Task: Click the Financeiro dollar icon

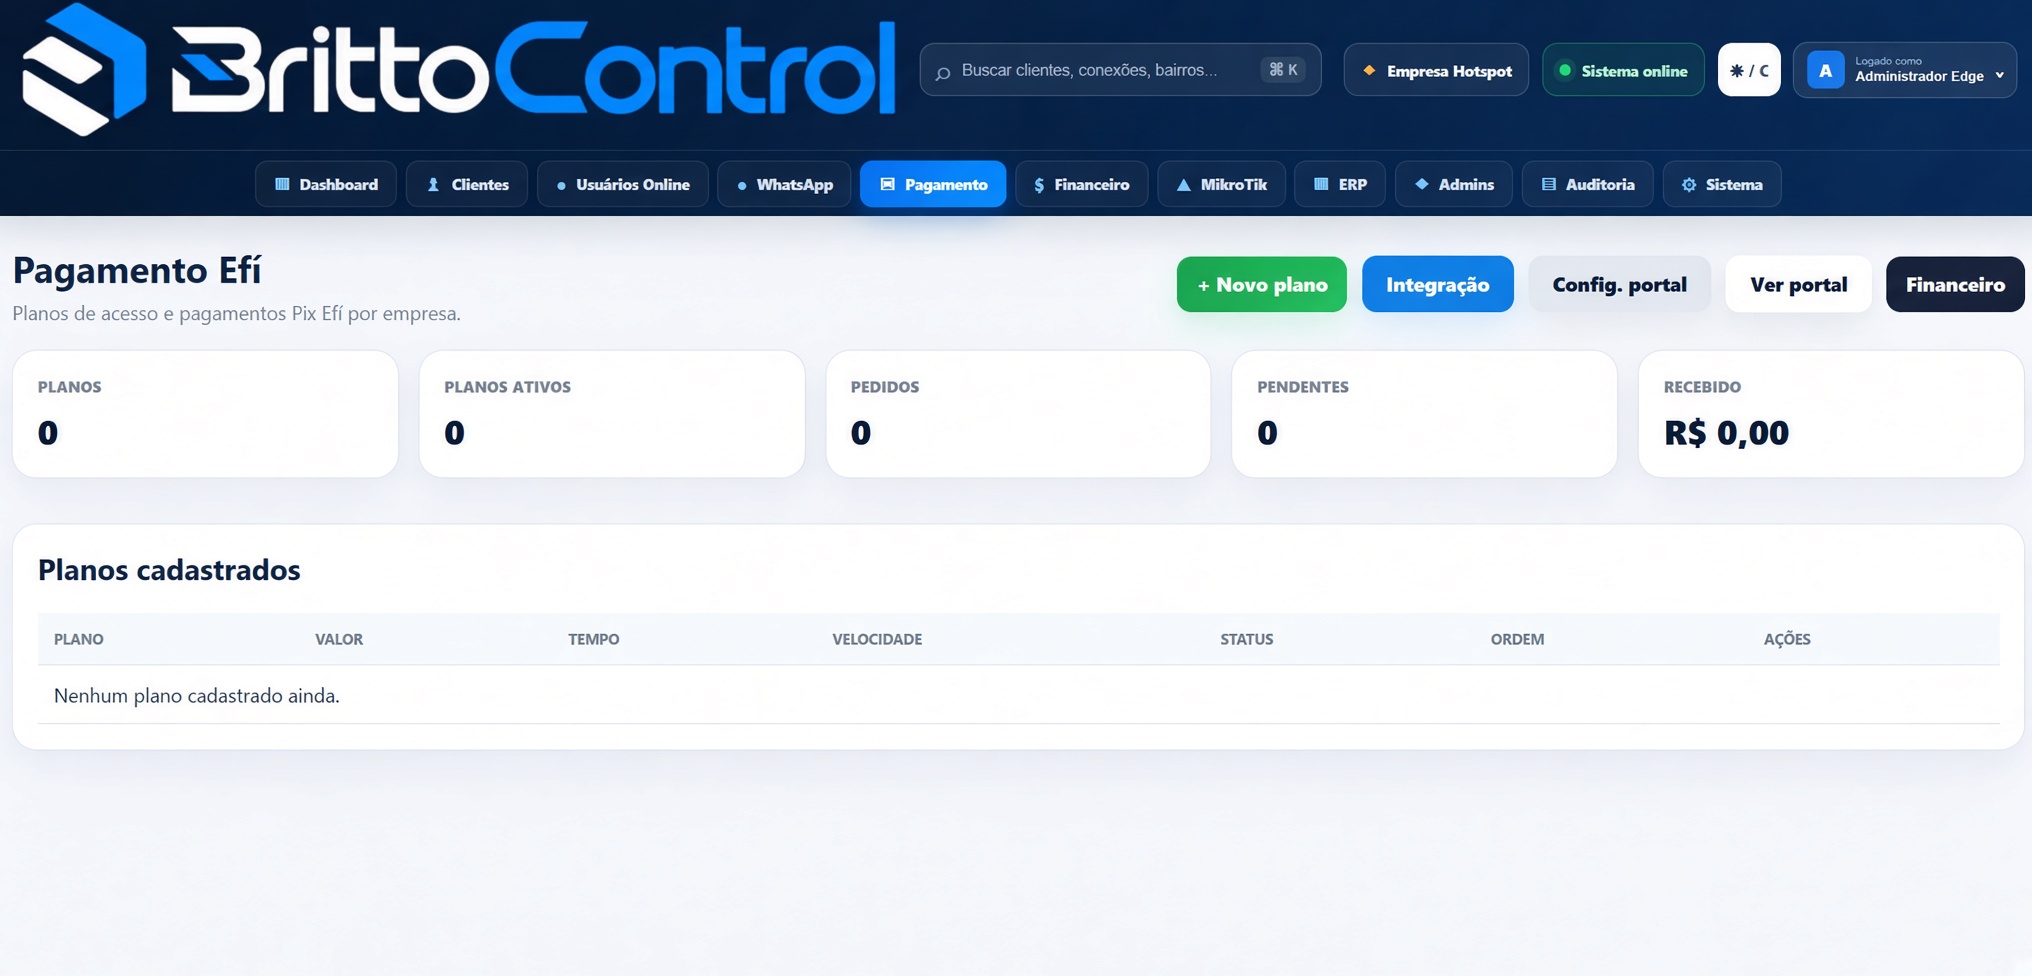Action: [x=1039, y=185]
